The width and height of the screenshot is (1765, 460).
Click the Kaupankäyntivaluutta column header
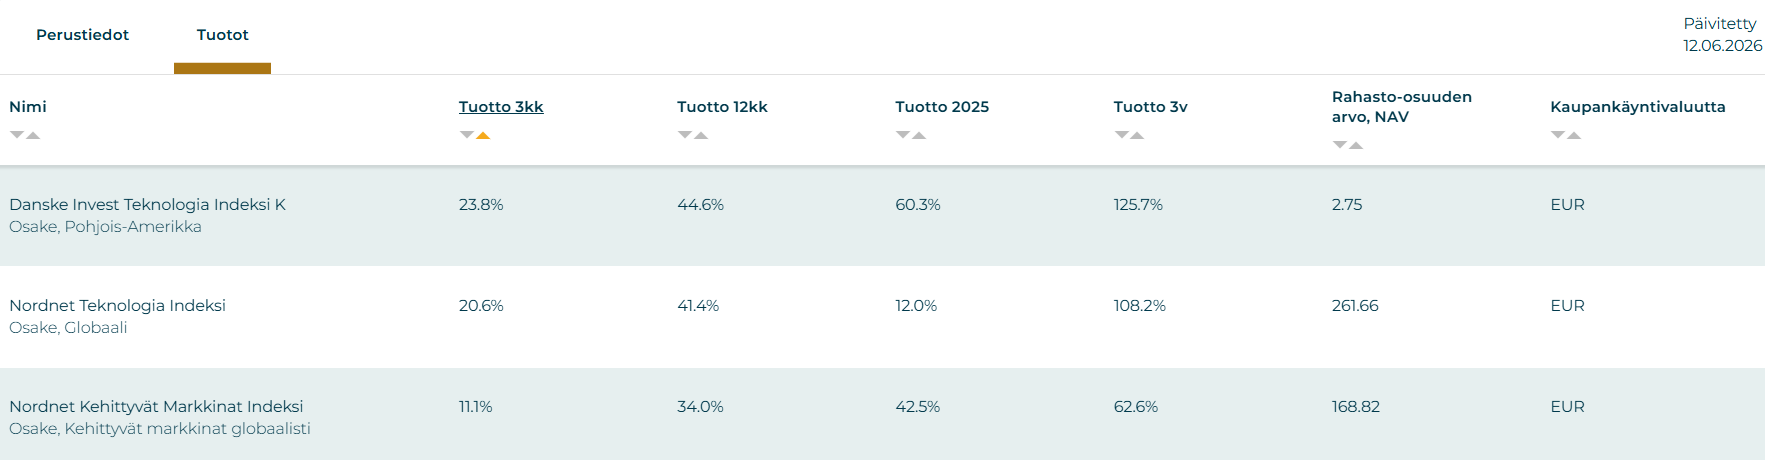1637,107
